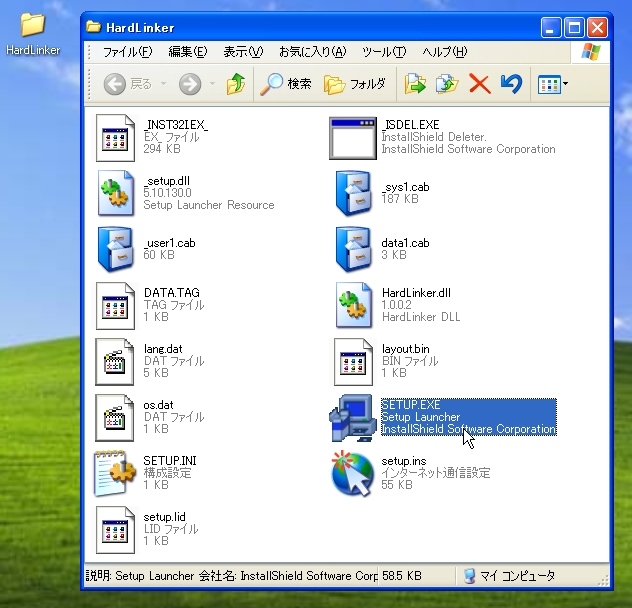Open the お気に入り(A) menu

pyautogui.click(x=312, y=52)
